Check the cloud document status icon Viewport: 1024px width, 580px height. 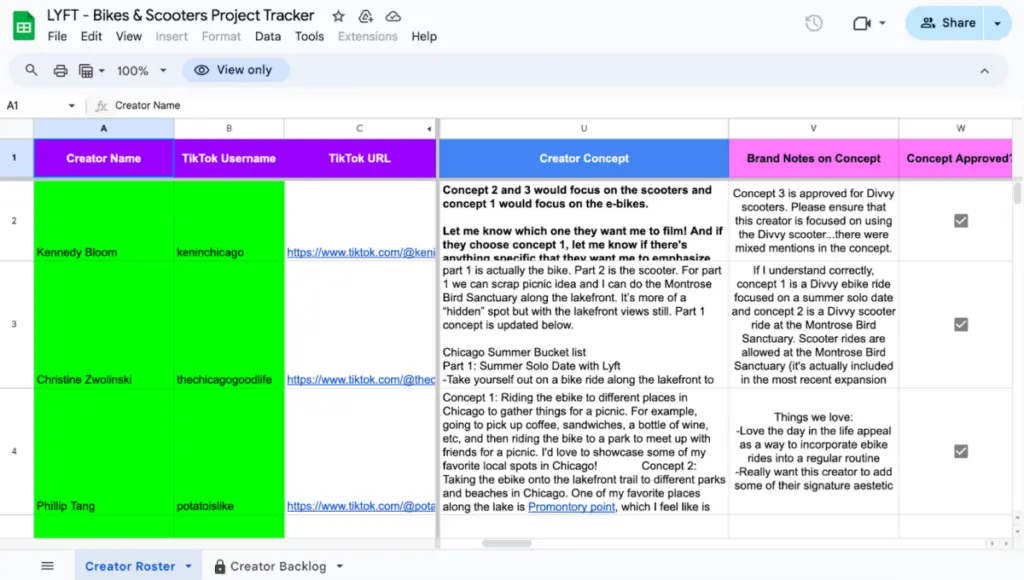tap(393, 16)
